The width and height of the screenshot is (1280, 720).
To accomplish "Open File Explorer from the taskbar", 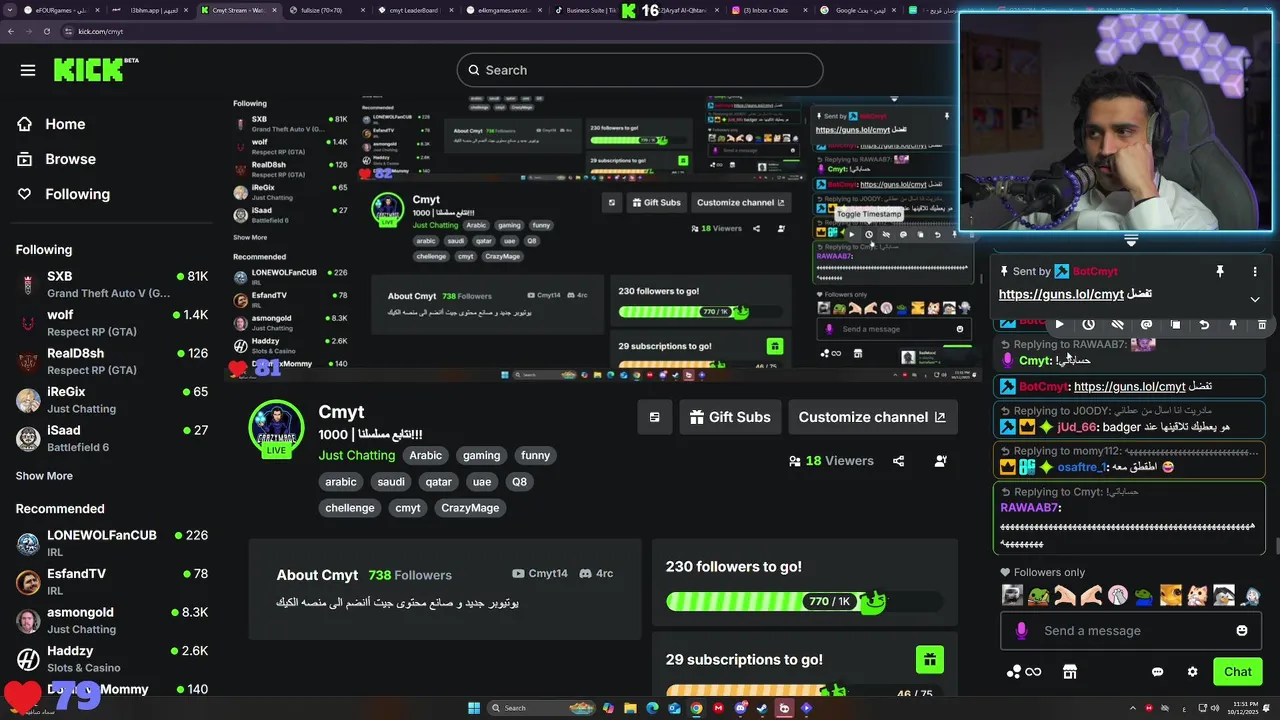I will (630, 708).
